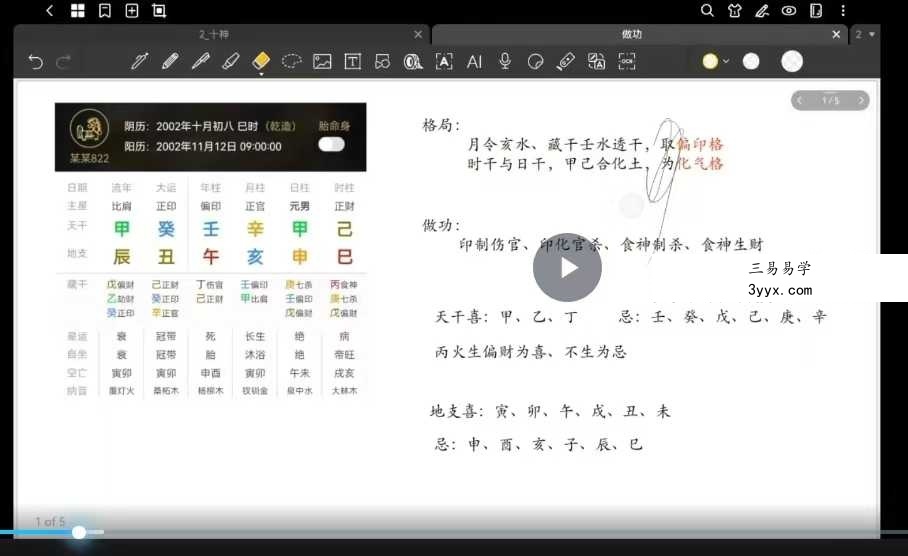Tap the bookmark icon in top bar
The width and height of the screenshot is (908, 556).
[x=105, y=10]
